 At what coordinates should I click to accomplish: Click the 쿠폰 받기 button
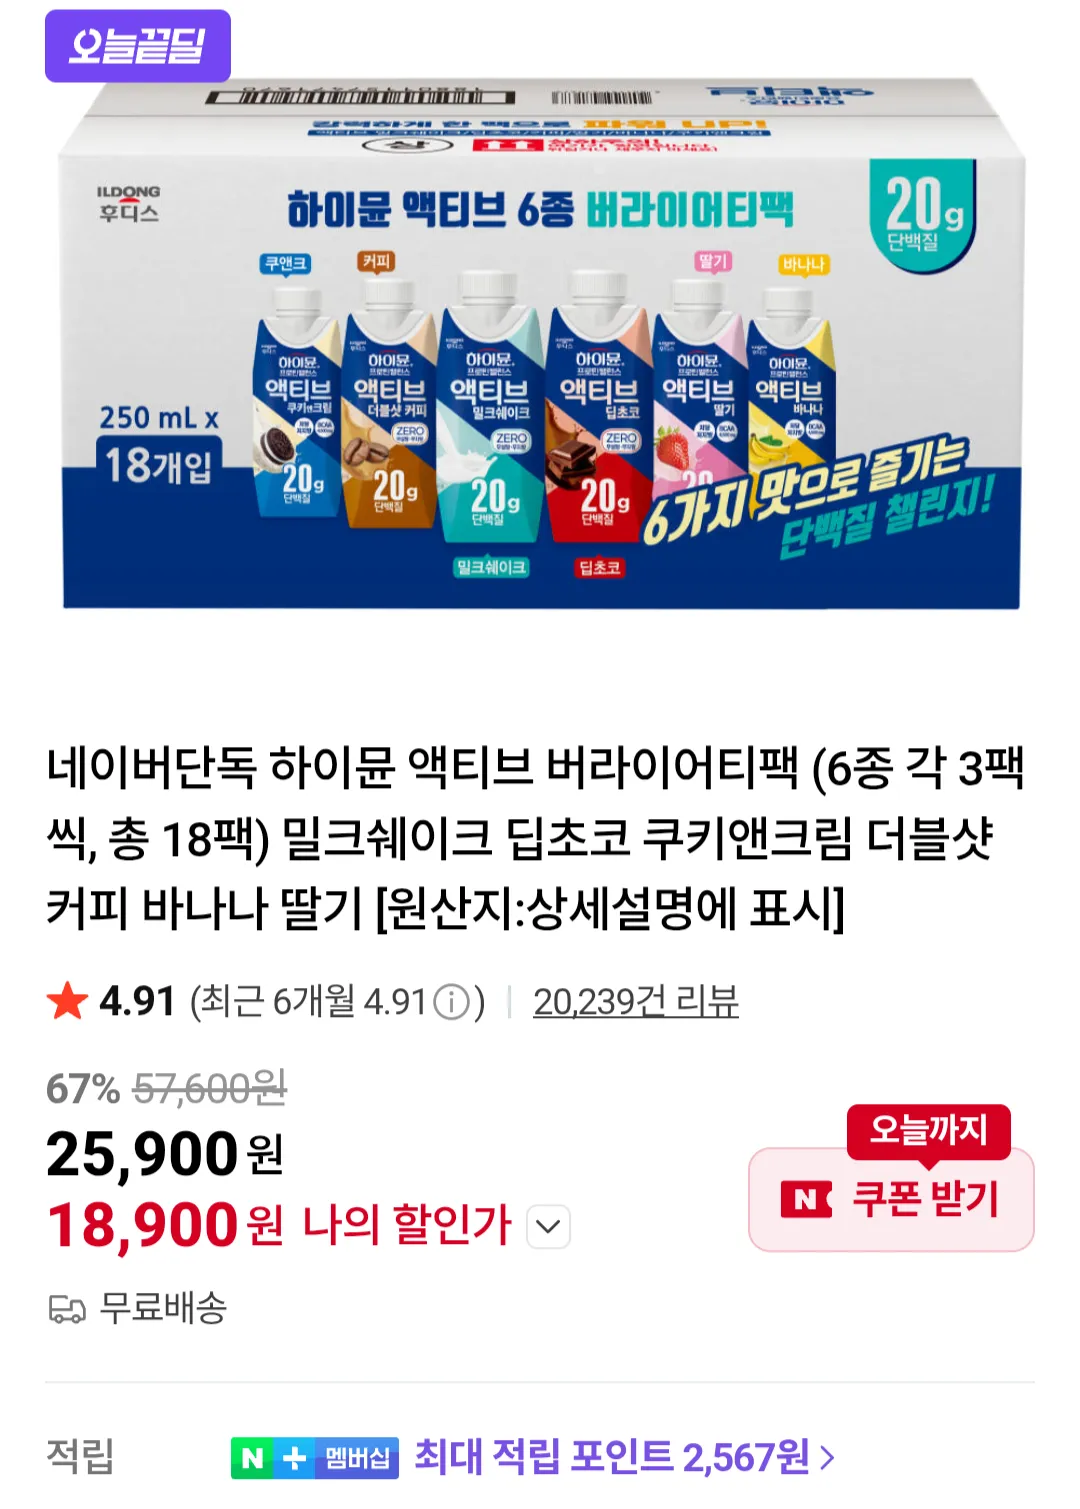point(891,1199)
